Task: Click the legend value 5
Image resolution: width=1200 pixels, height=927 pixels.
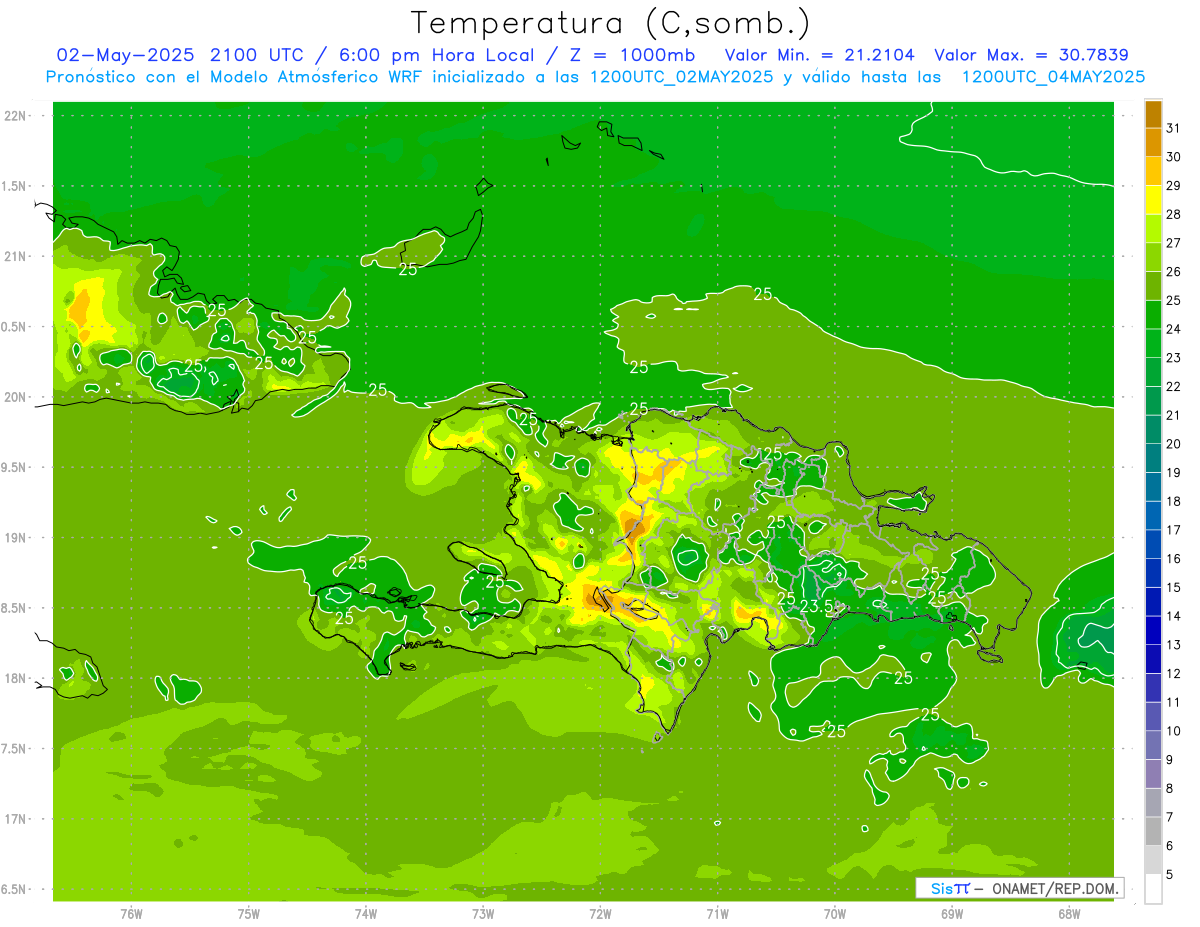Action: [1170, 876]
